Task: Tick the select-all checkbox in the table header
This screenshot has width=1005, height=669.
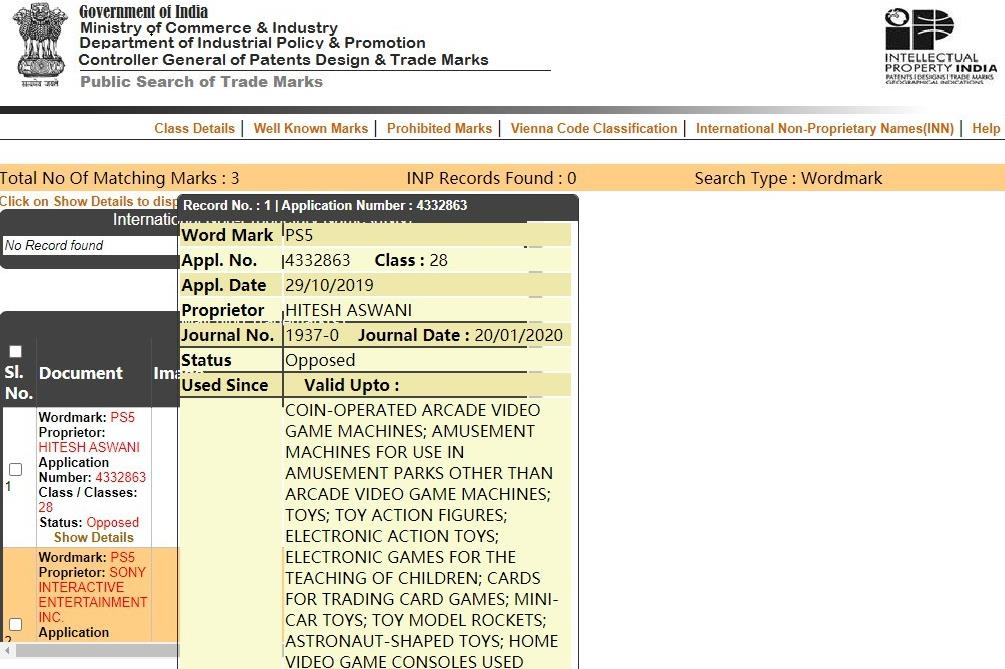Action: pyautogui.click(x=15, y=351)
